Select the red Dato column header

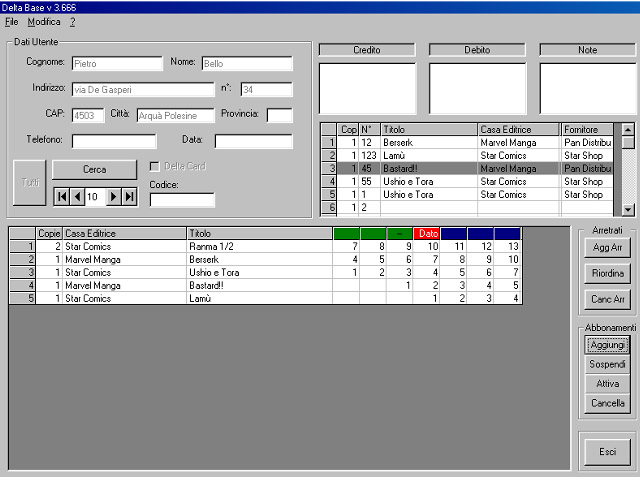[x=427, y=233]
